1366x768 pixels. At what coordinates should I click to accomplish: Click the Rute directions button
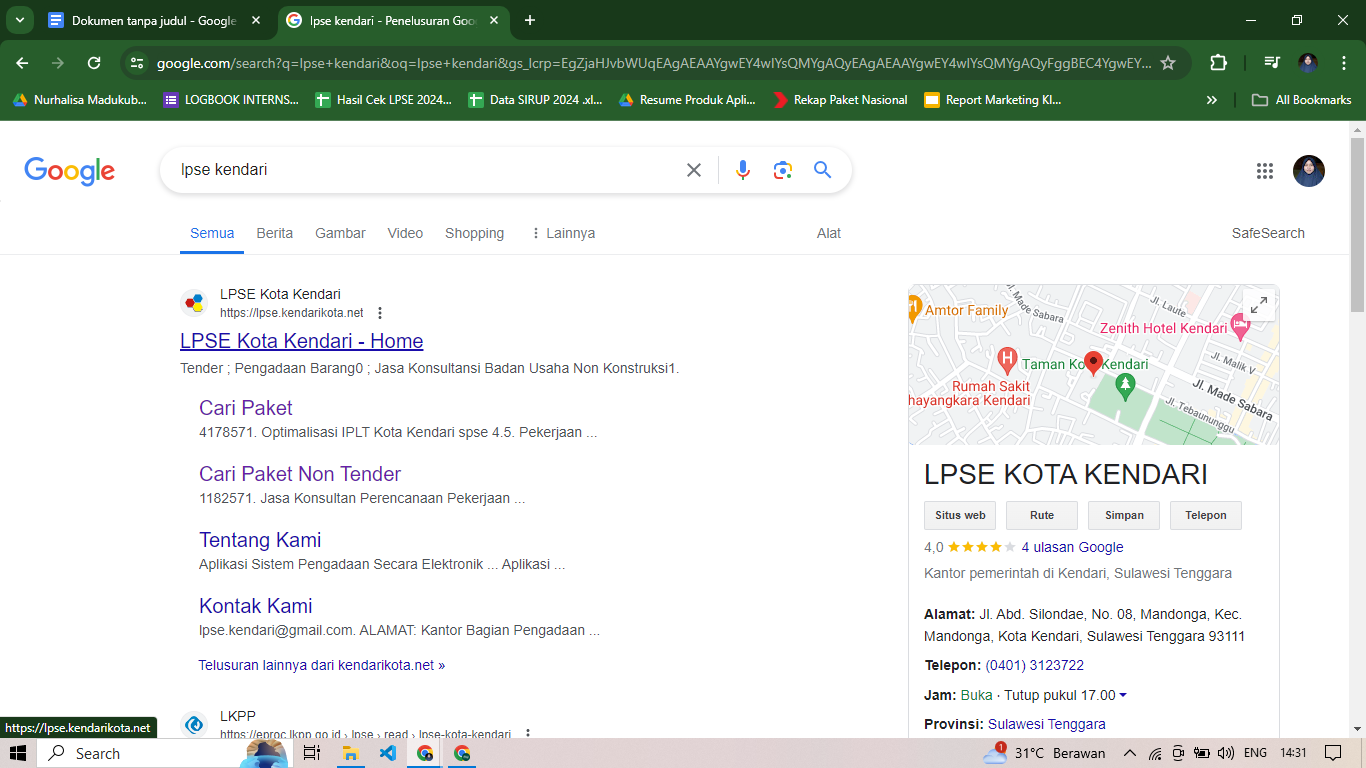(1042, 515)
